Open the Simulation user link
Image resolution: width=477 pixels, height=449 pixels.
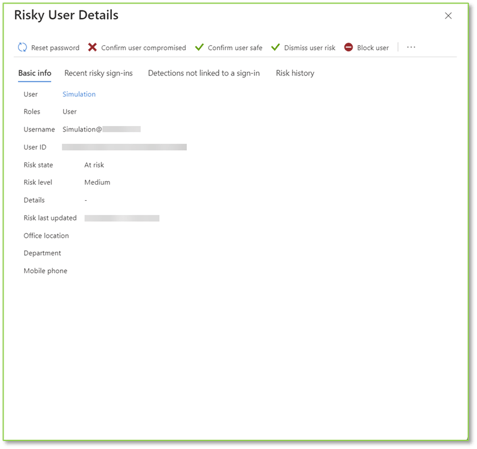point(79,94)
